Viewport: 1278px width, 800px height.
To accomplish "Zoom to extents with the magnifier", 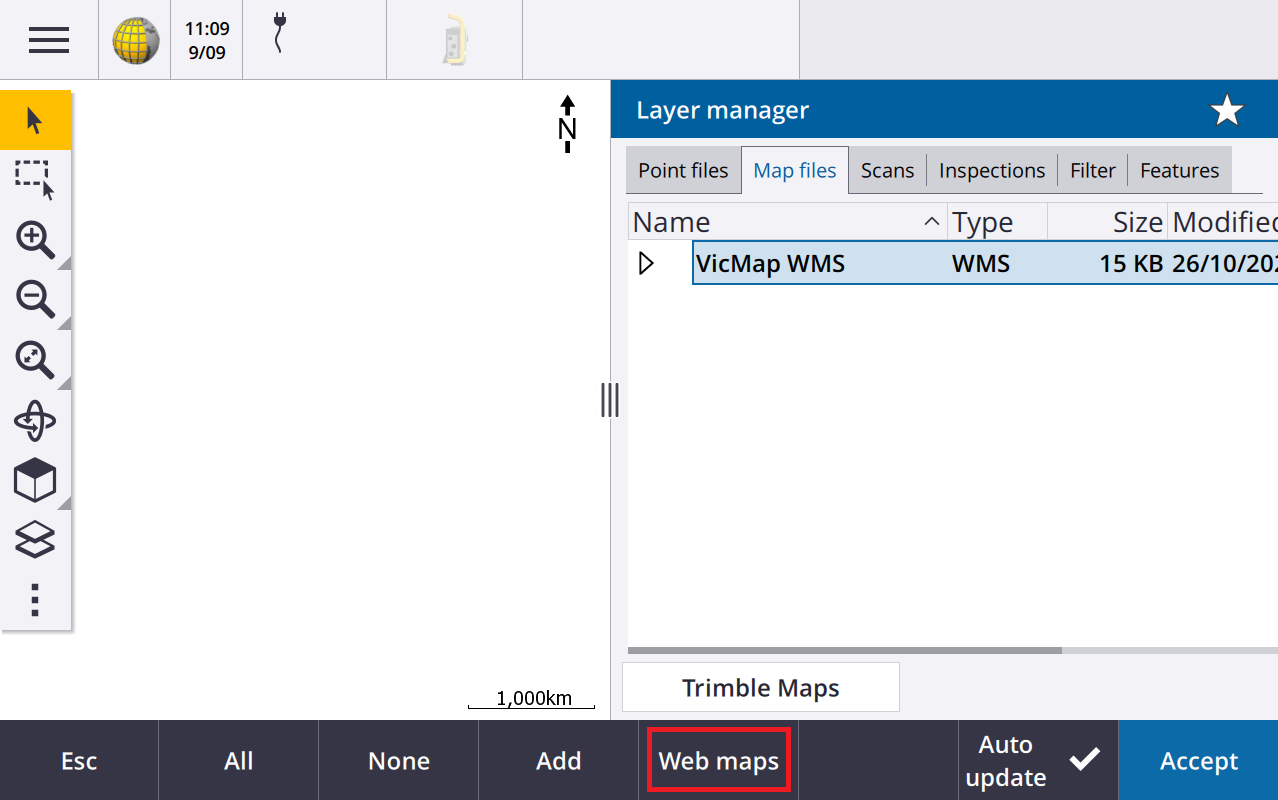I will (35, 360).
